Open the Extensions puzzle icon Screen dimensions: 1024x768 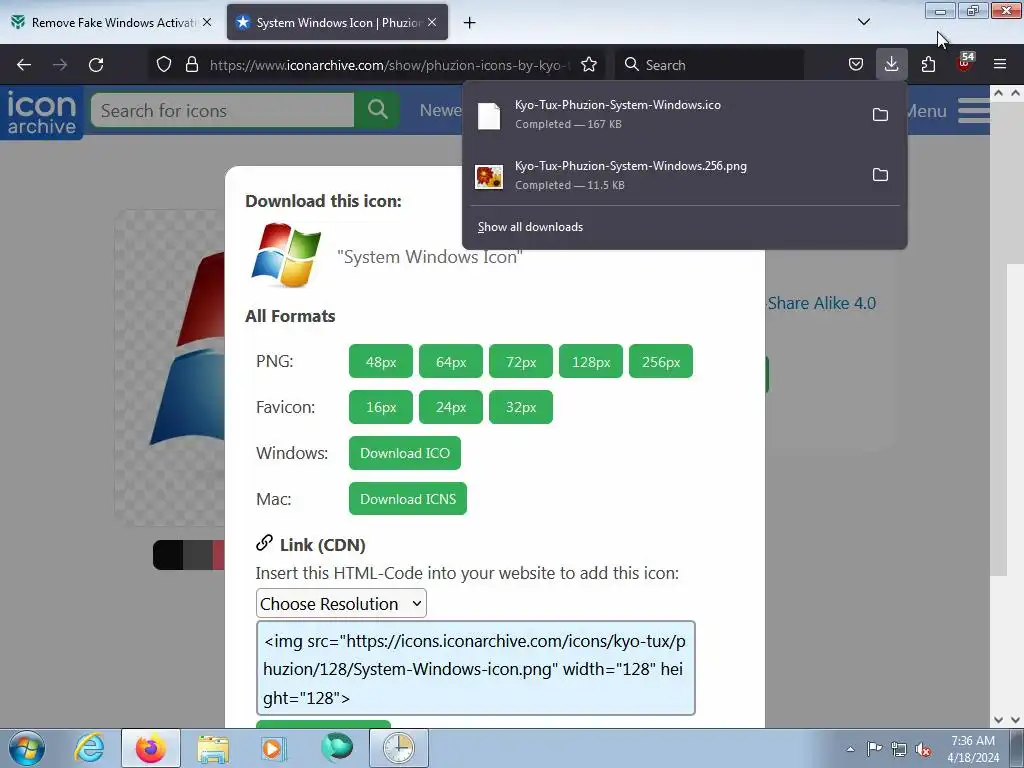928,64
